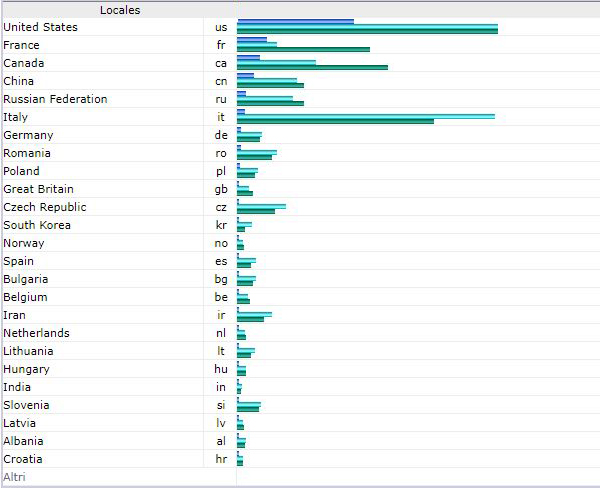Select the France row

300,45
